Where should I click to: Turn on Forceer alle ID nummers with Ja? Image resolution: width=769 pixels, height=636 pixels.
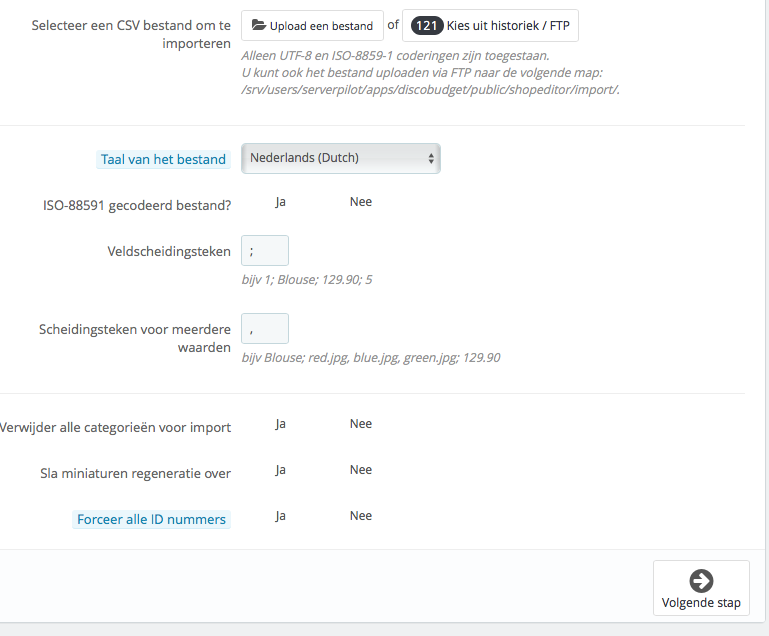click(281, 516)
